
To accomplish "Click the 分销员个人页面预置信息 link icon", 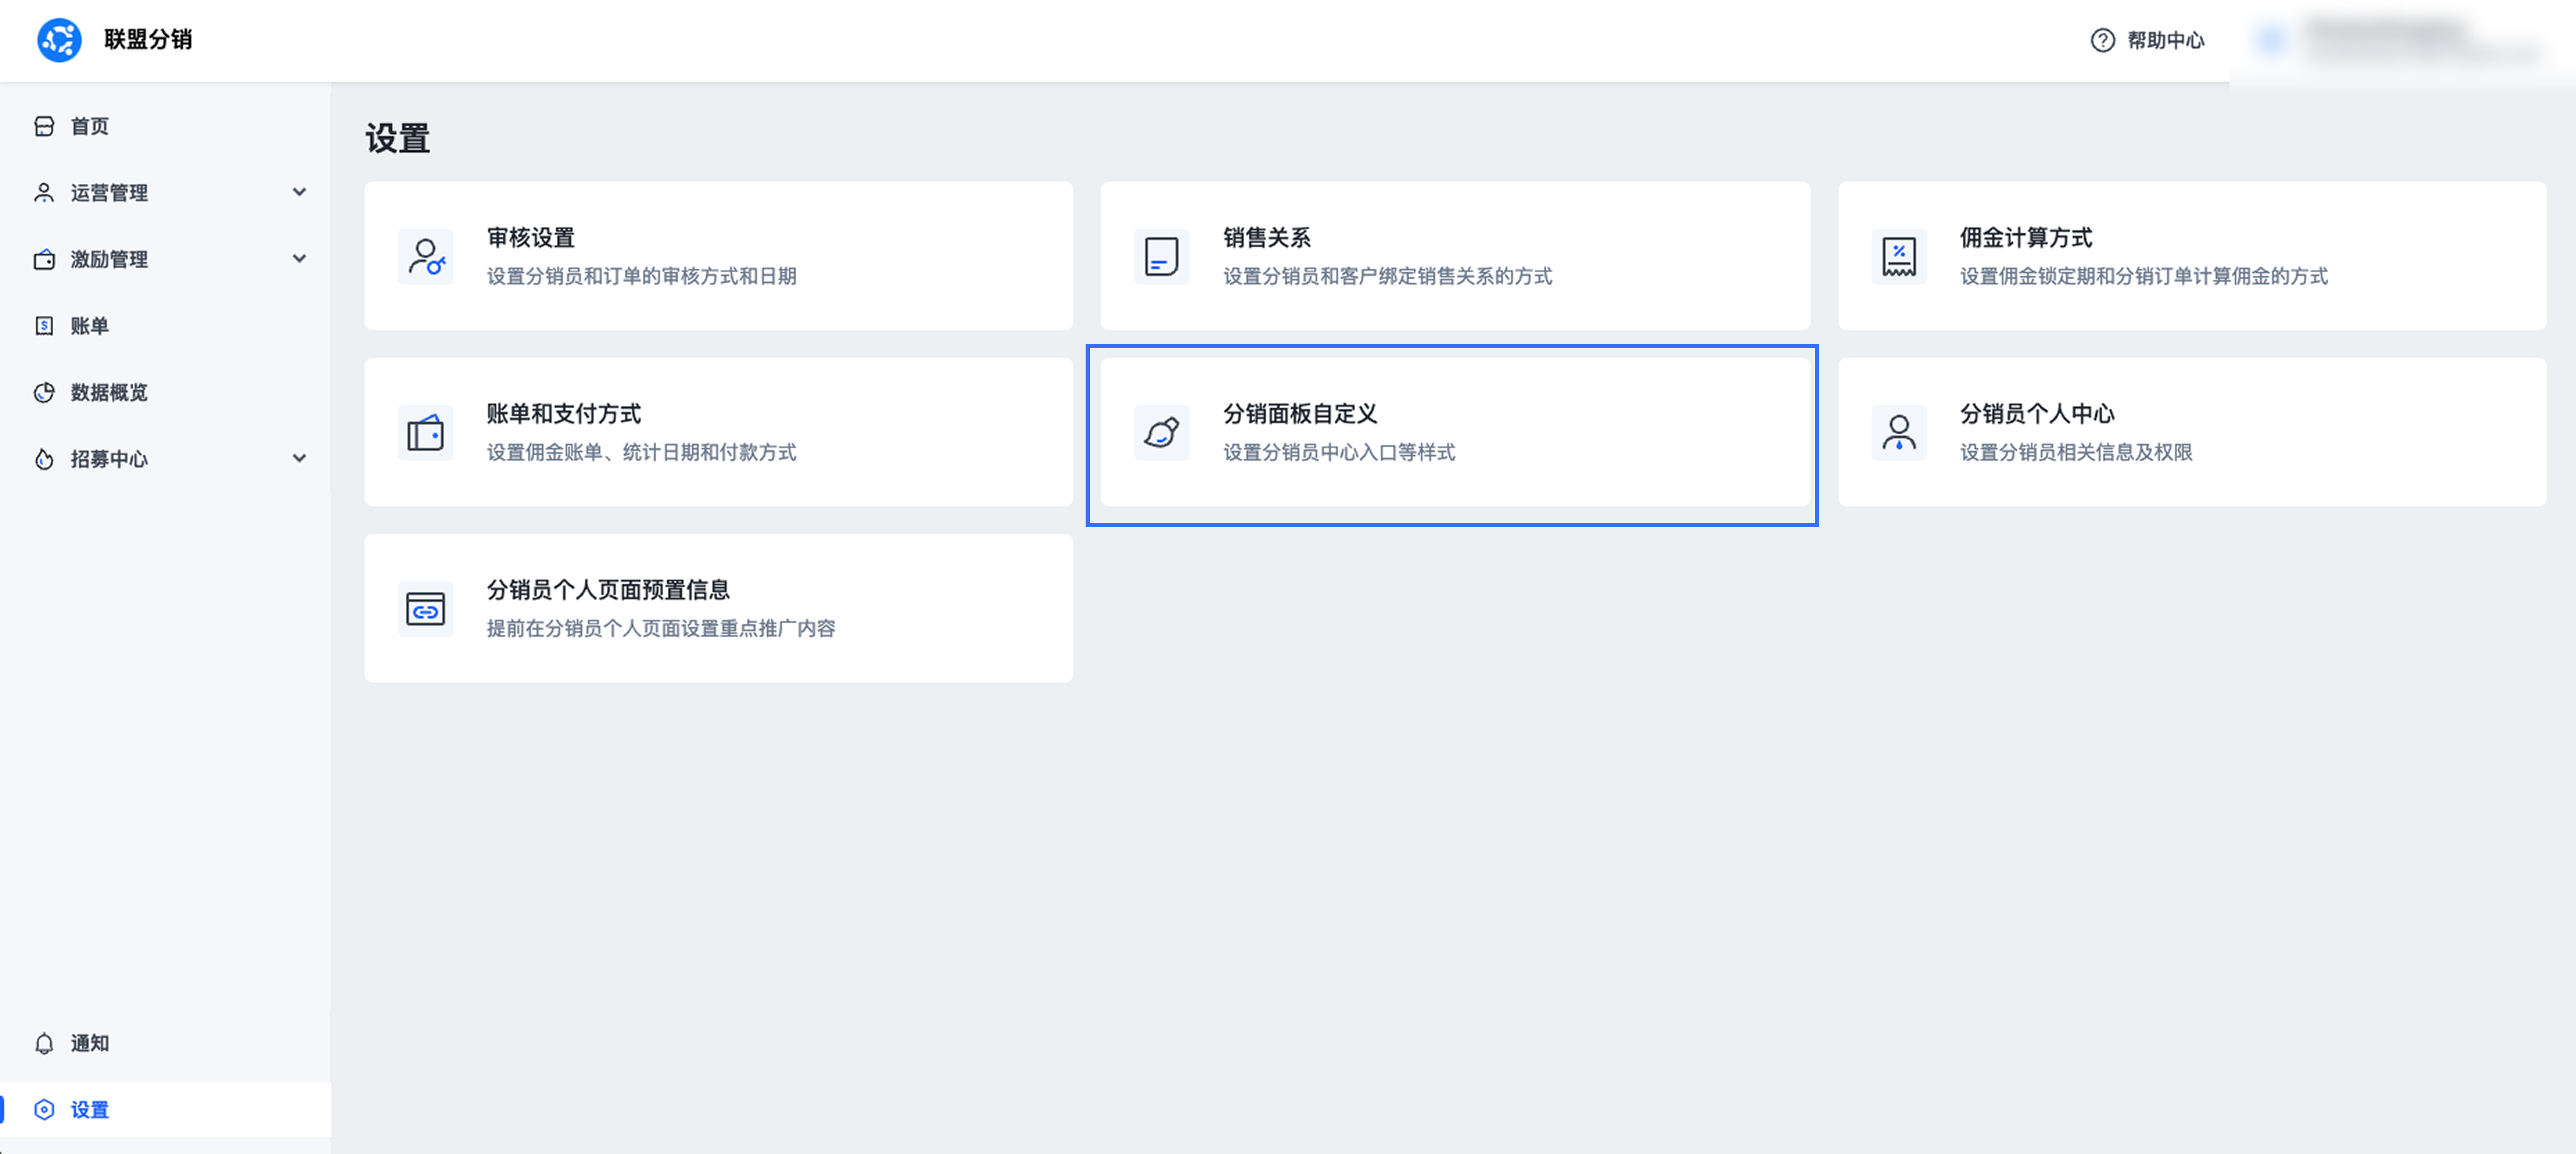I will [x=426, y=609].
